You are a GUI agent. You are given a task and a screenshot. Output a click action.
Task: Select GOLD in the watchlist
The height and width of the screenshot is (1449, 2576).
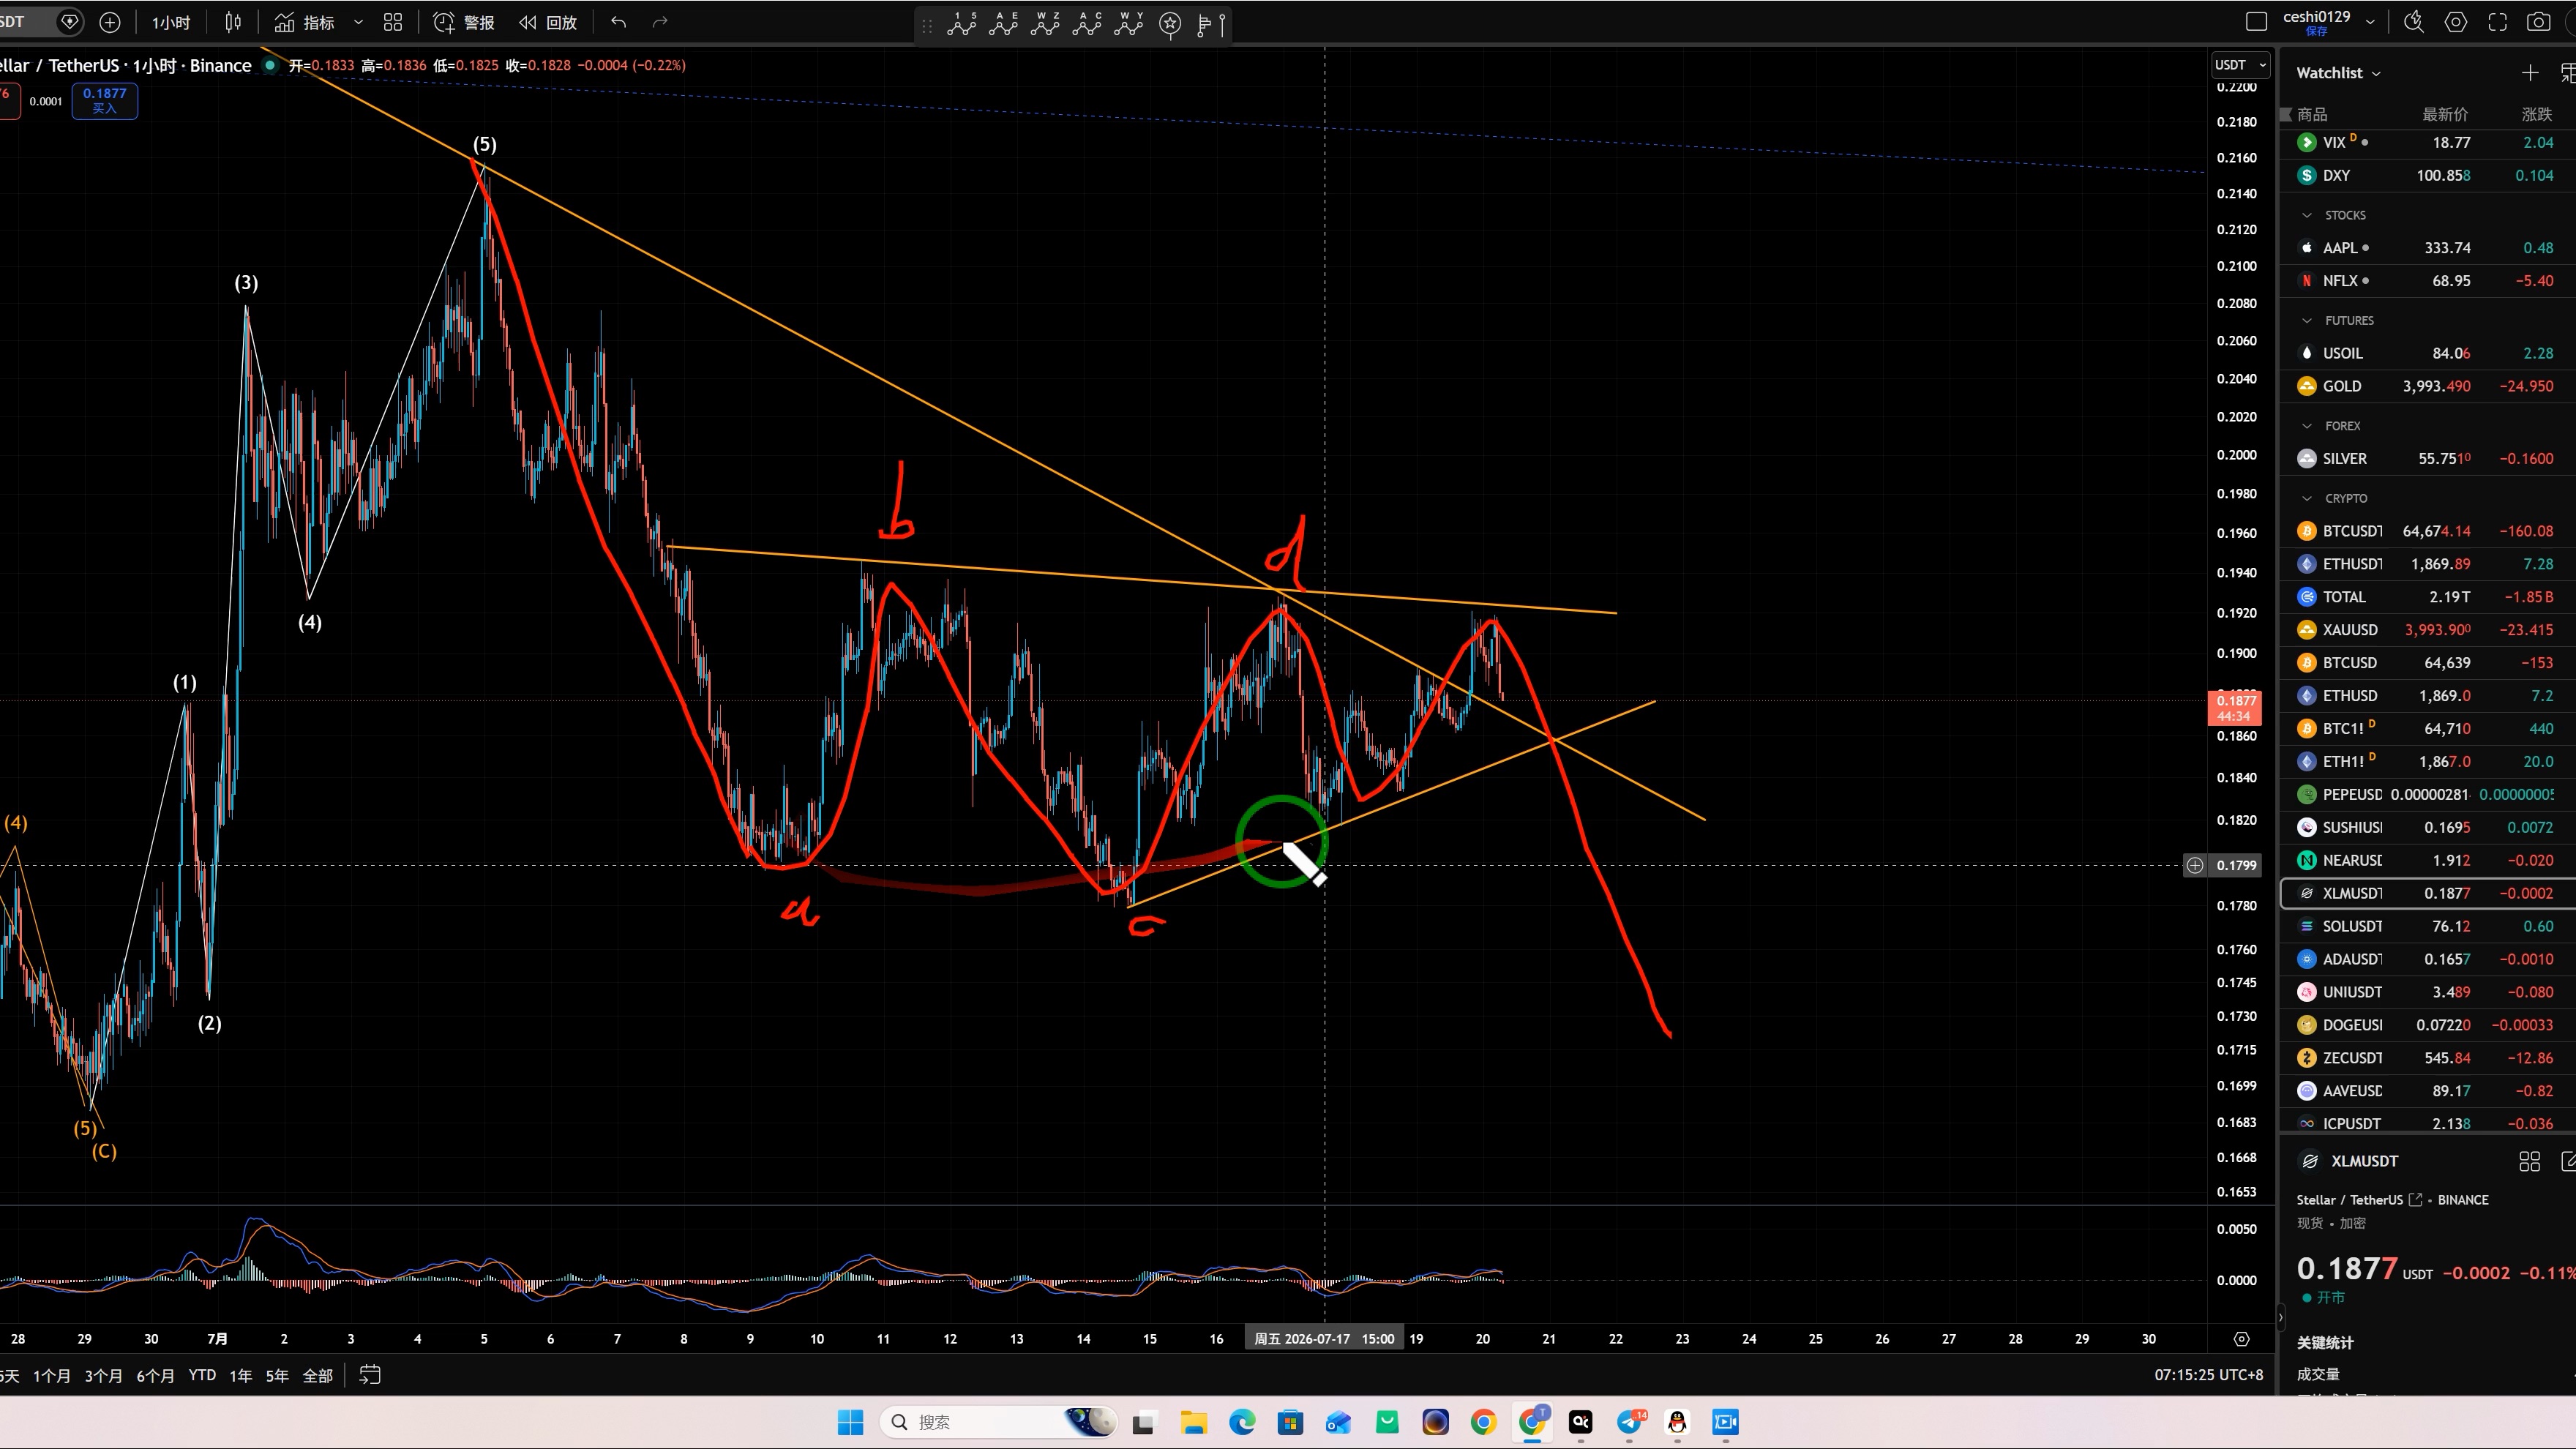pos(2428,386)
